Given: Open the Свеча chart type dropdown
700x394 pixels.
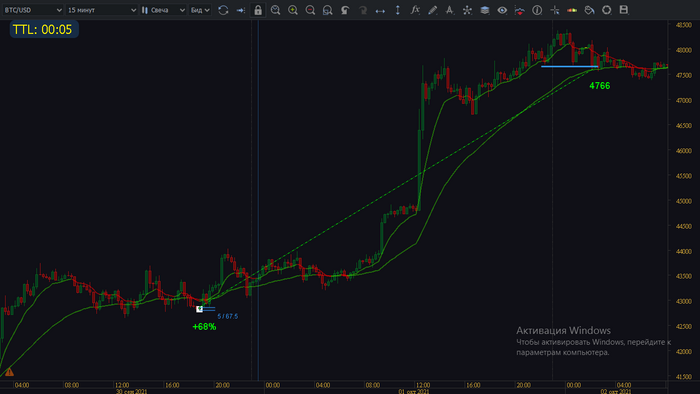Looking at the screenshot, I should point(163,10).
